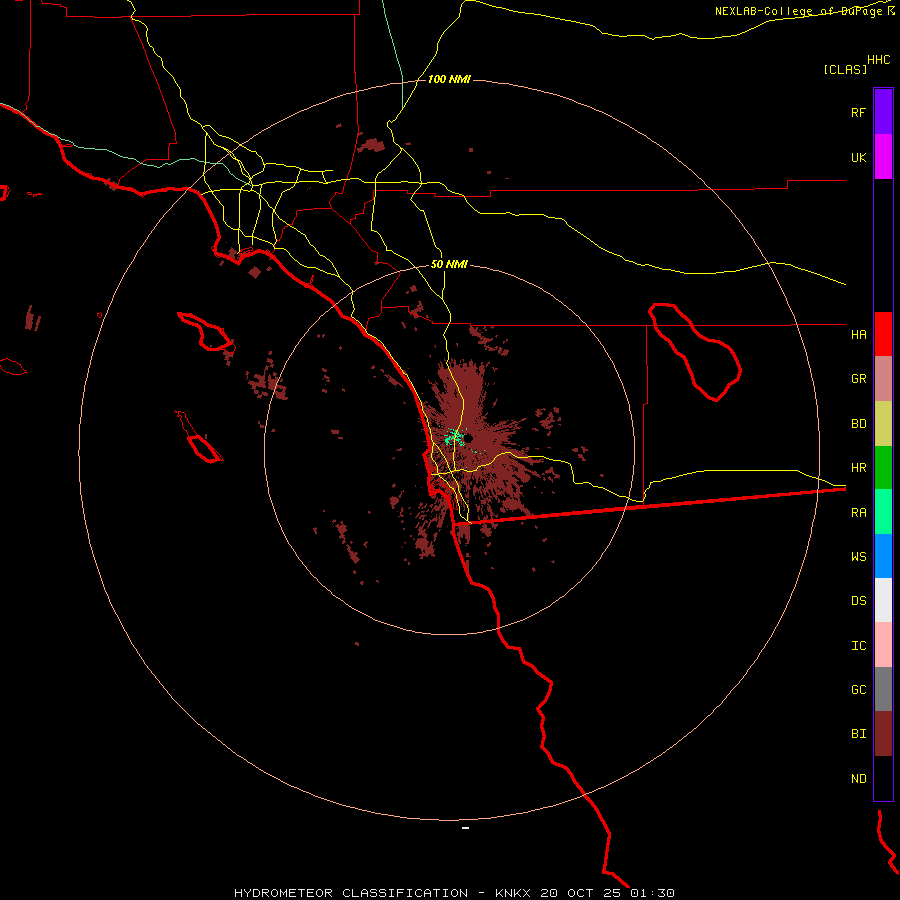
Task: Click the purple RF legend color swatch
Action: [x=883, y=112]
